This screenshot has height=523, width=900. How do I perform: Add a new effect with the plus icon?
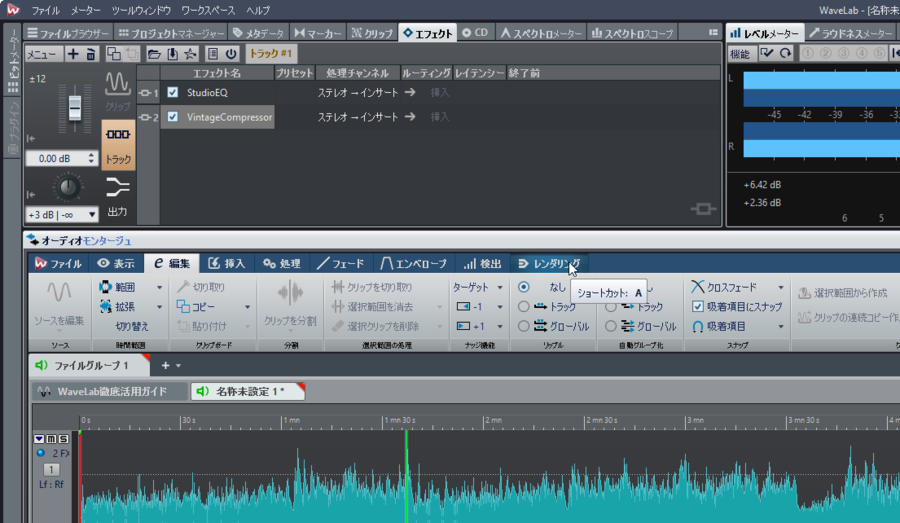pyautogui.click(x=73, y=54)
